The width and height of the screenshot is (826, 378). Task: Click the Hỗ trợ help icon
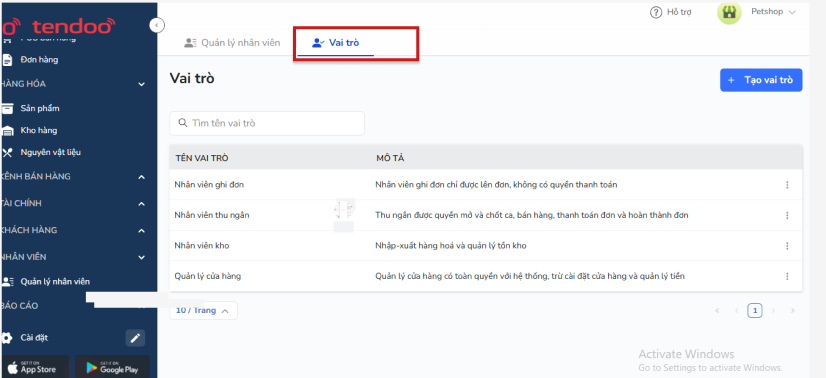click(656, 12)
